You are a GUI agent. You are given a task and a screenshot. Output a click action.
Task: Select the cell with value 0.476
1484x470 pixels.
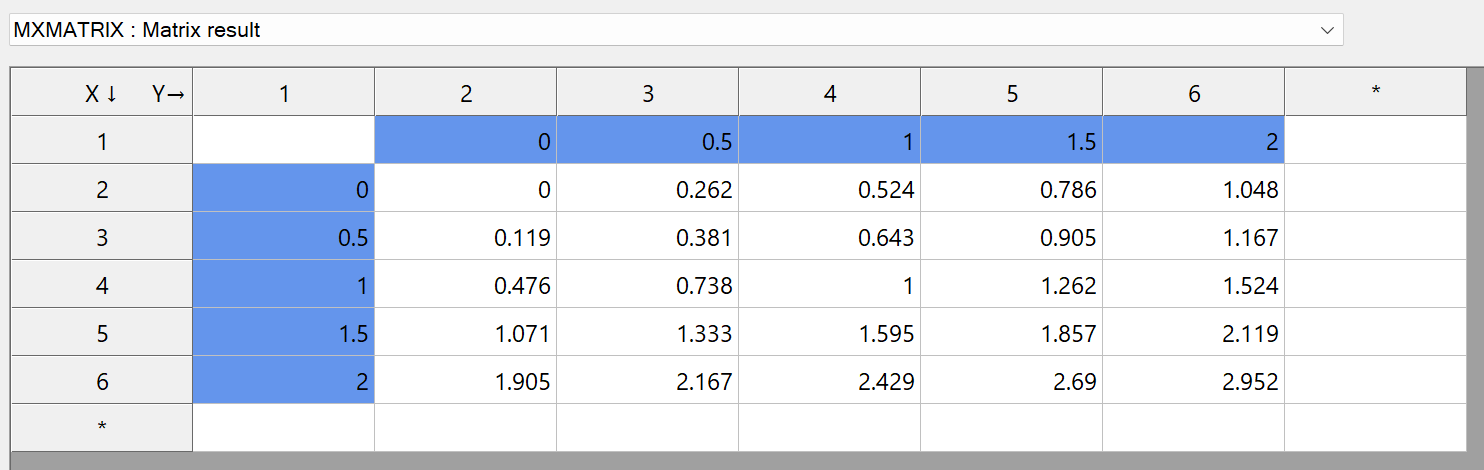coord(466,285)
